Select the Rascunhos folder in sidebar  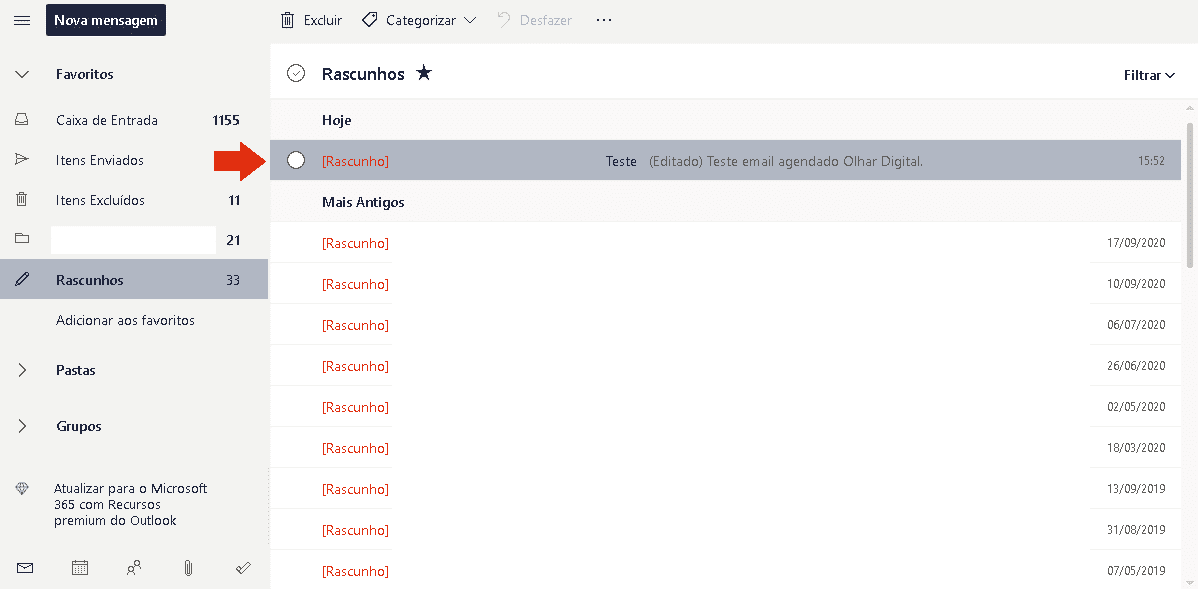[134, 280]
